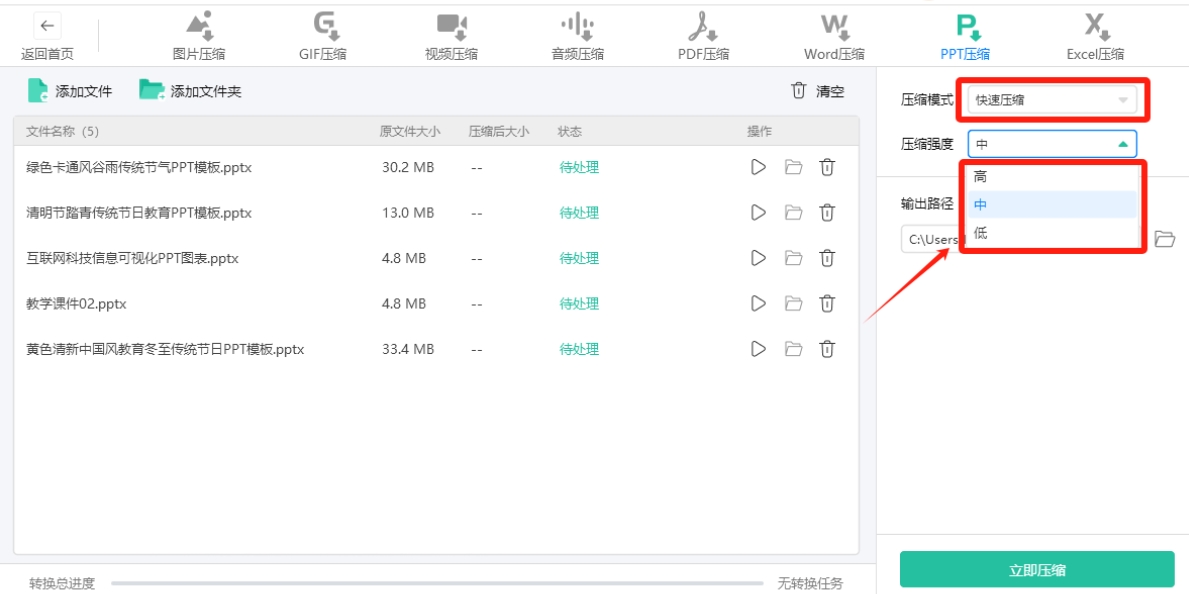Open the PDF压缩 tab

[x=704, y=36]
